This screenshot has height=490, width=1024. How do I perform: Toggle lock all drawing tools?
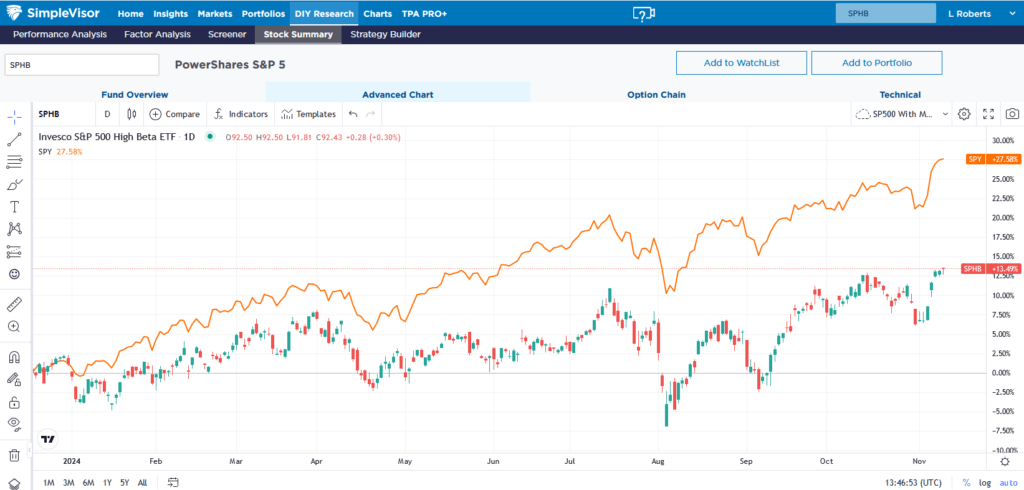pyautogui.click(x=14, y=402)
